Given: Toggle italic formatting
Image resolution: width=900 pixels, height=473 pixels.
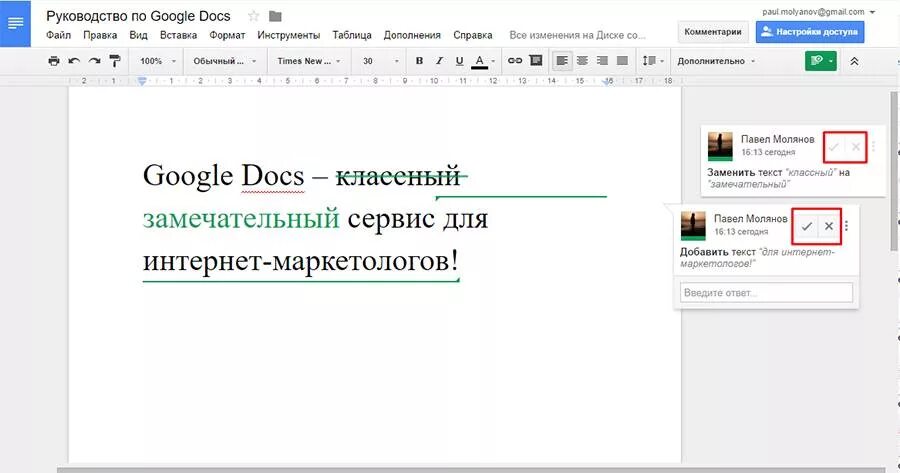Looking at the screenshot, I should tap(439, 61).
